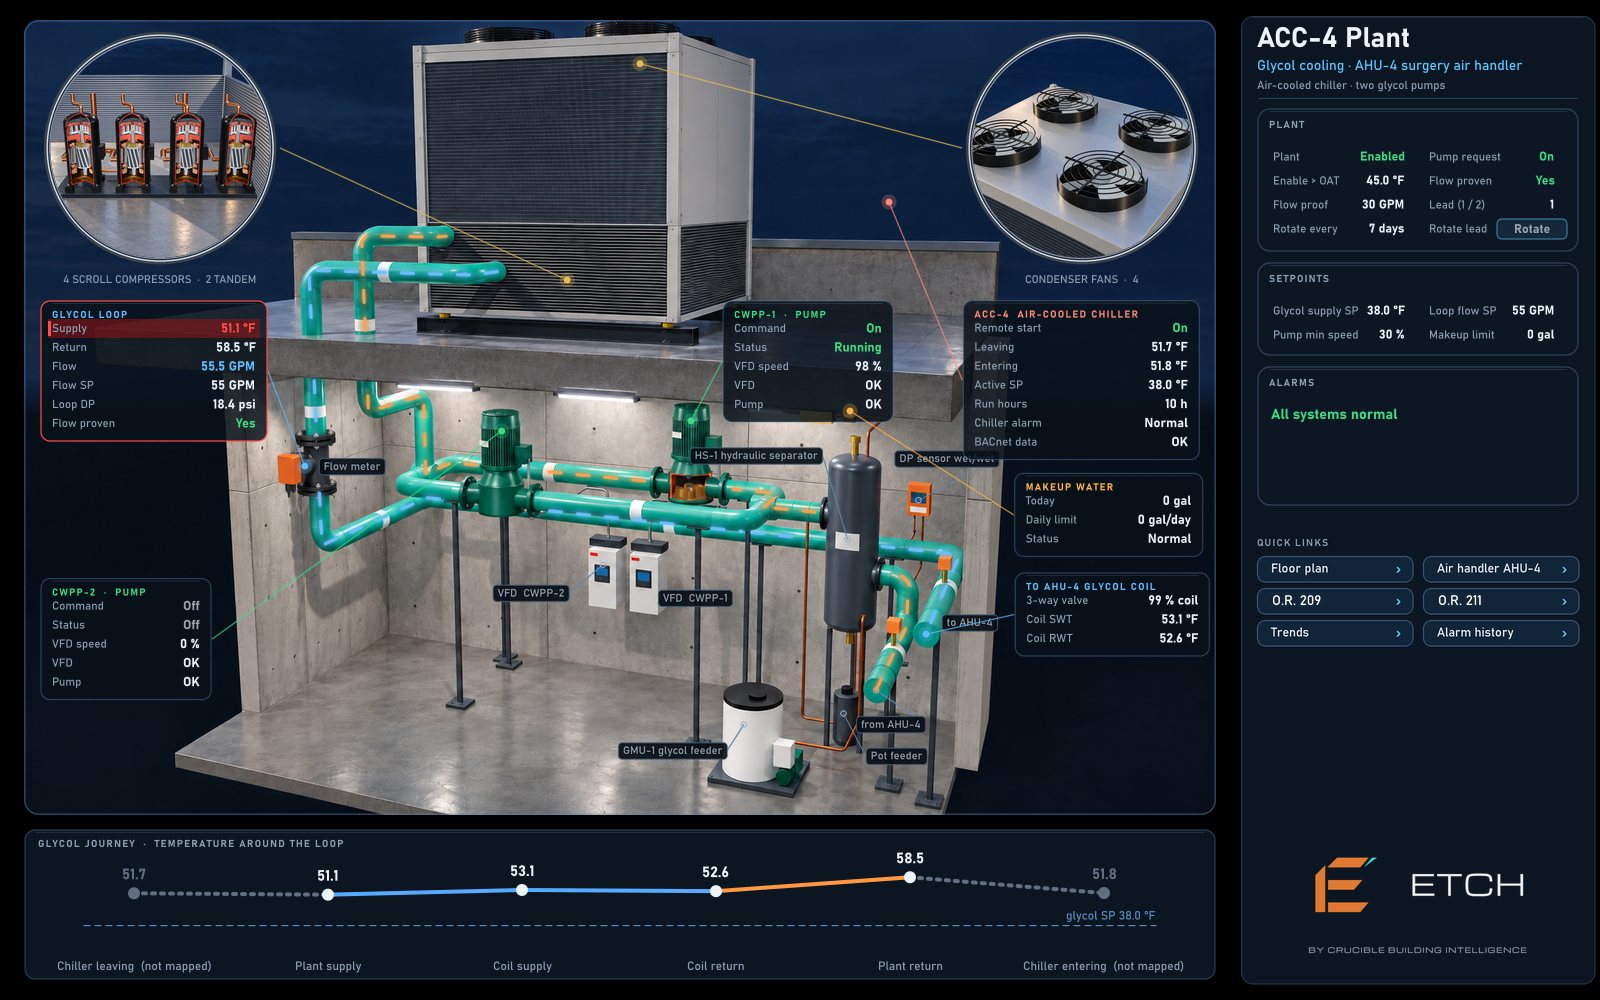Click the Rotate lead button
The height and width of the screenshot is (1000, 1600).
[x=1531, y=229]
